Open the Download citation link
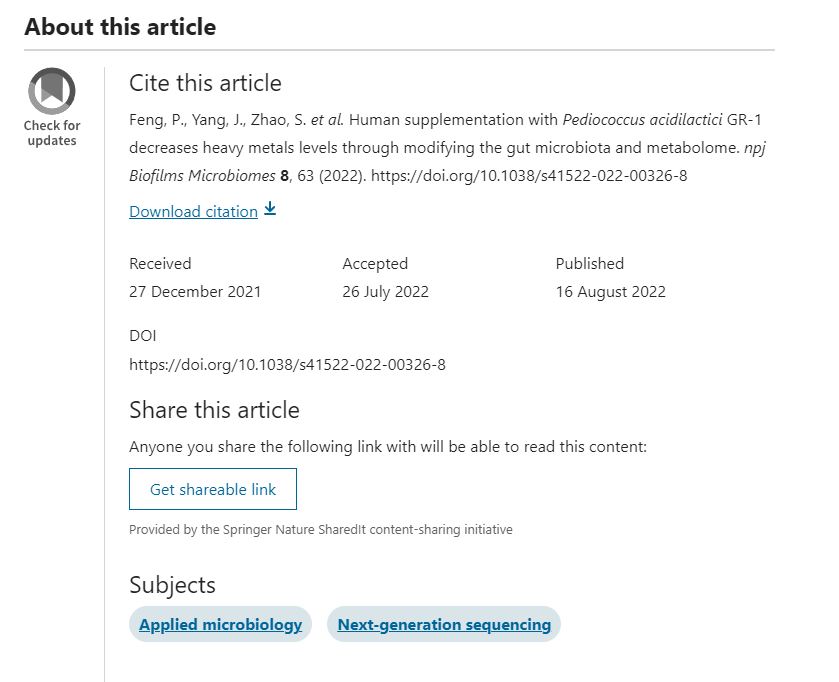 (193, 211)
